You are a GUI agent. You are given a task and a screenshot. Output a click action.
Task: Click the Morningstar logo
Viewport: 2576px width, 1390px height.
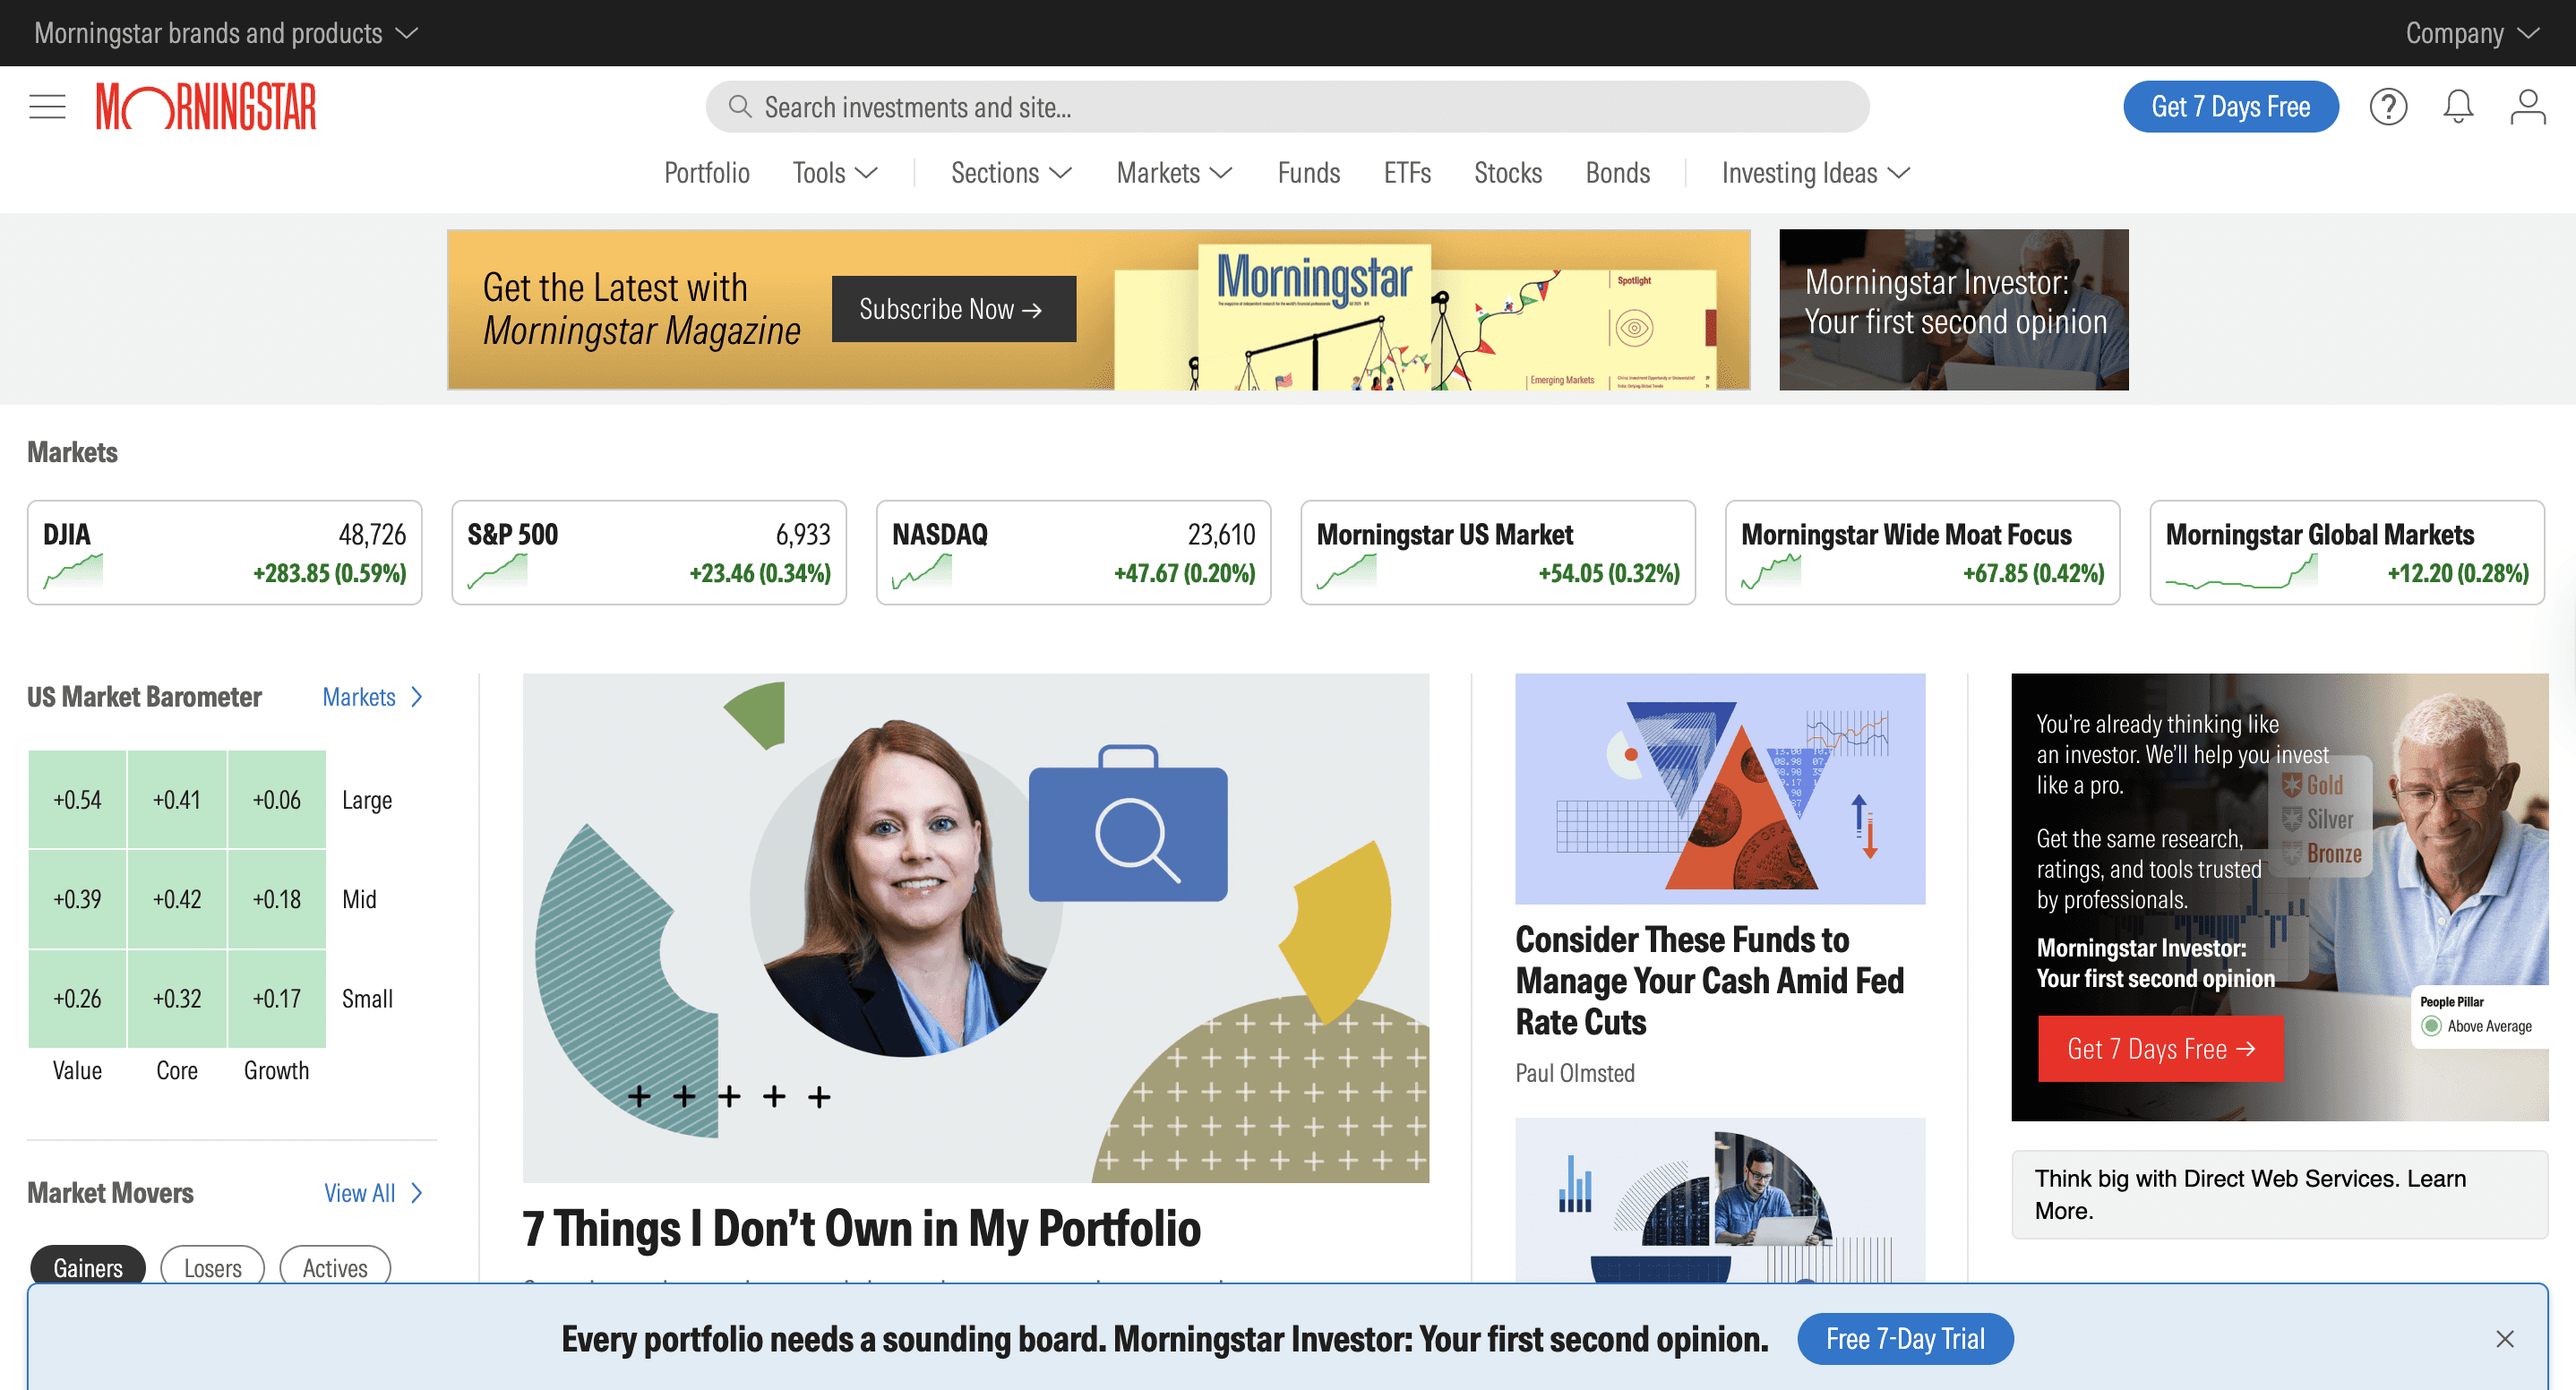click(206, 107)
